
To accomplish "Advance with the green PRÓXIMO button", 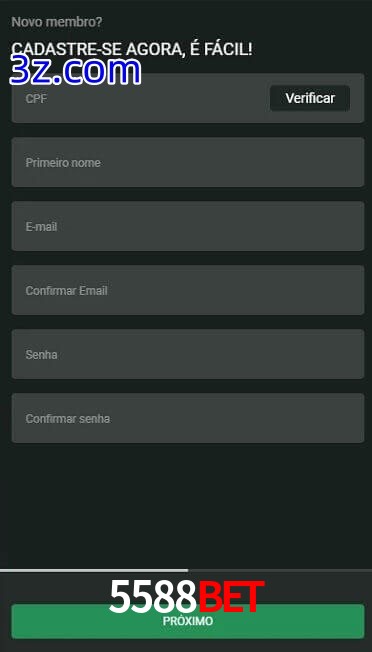I will [x=188, y=621].
